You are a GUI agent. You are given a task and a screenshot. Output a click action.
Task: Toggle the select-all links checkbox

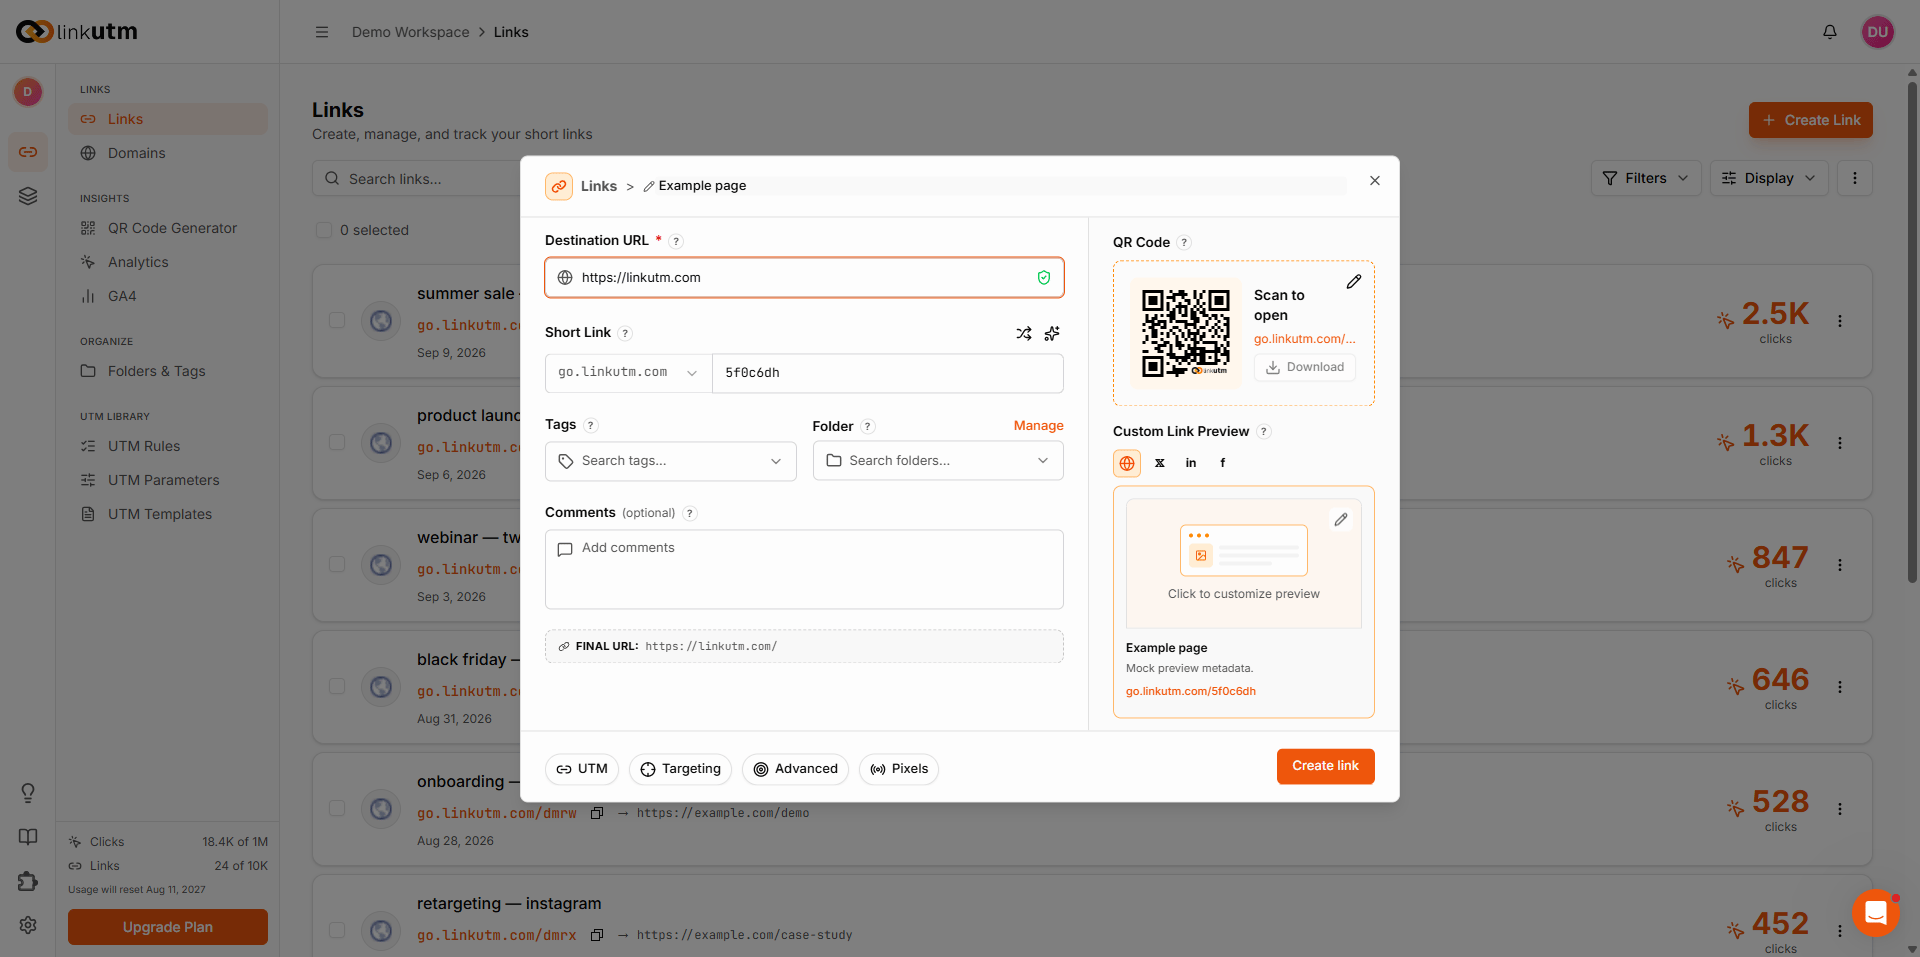coord(324,230)
